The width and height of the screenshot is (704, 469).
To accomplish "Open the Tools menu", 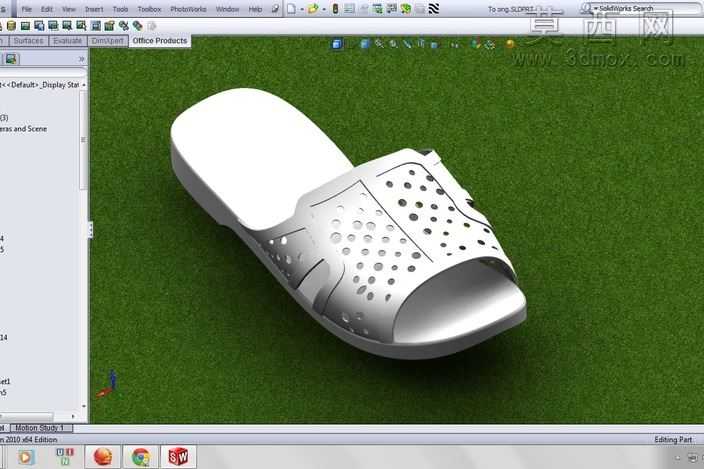I will pos(120,9).
